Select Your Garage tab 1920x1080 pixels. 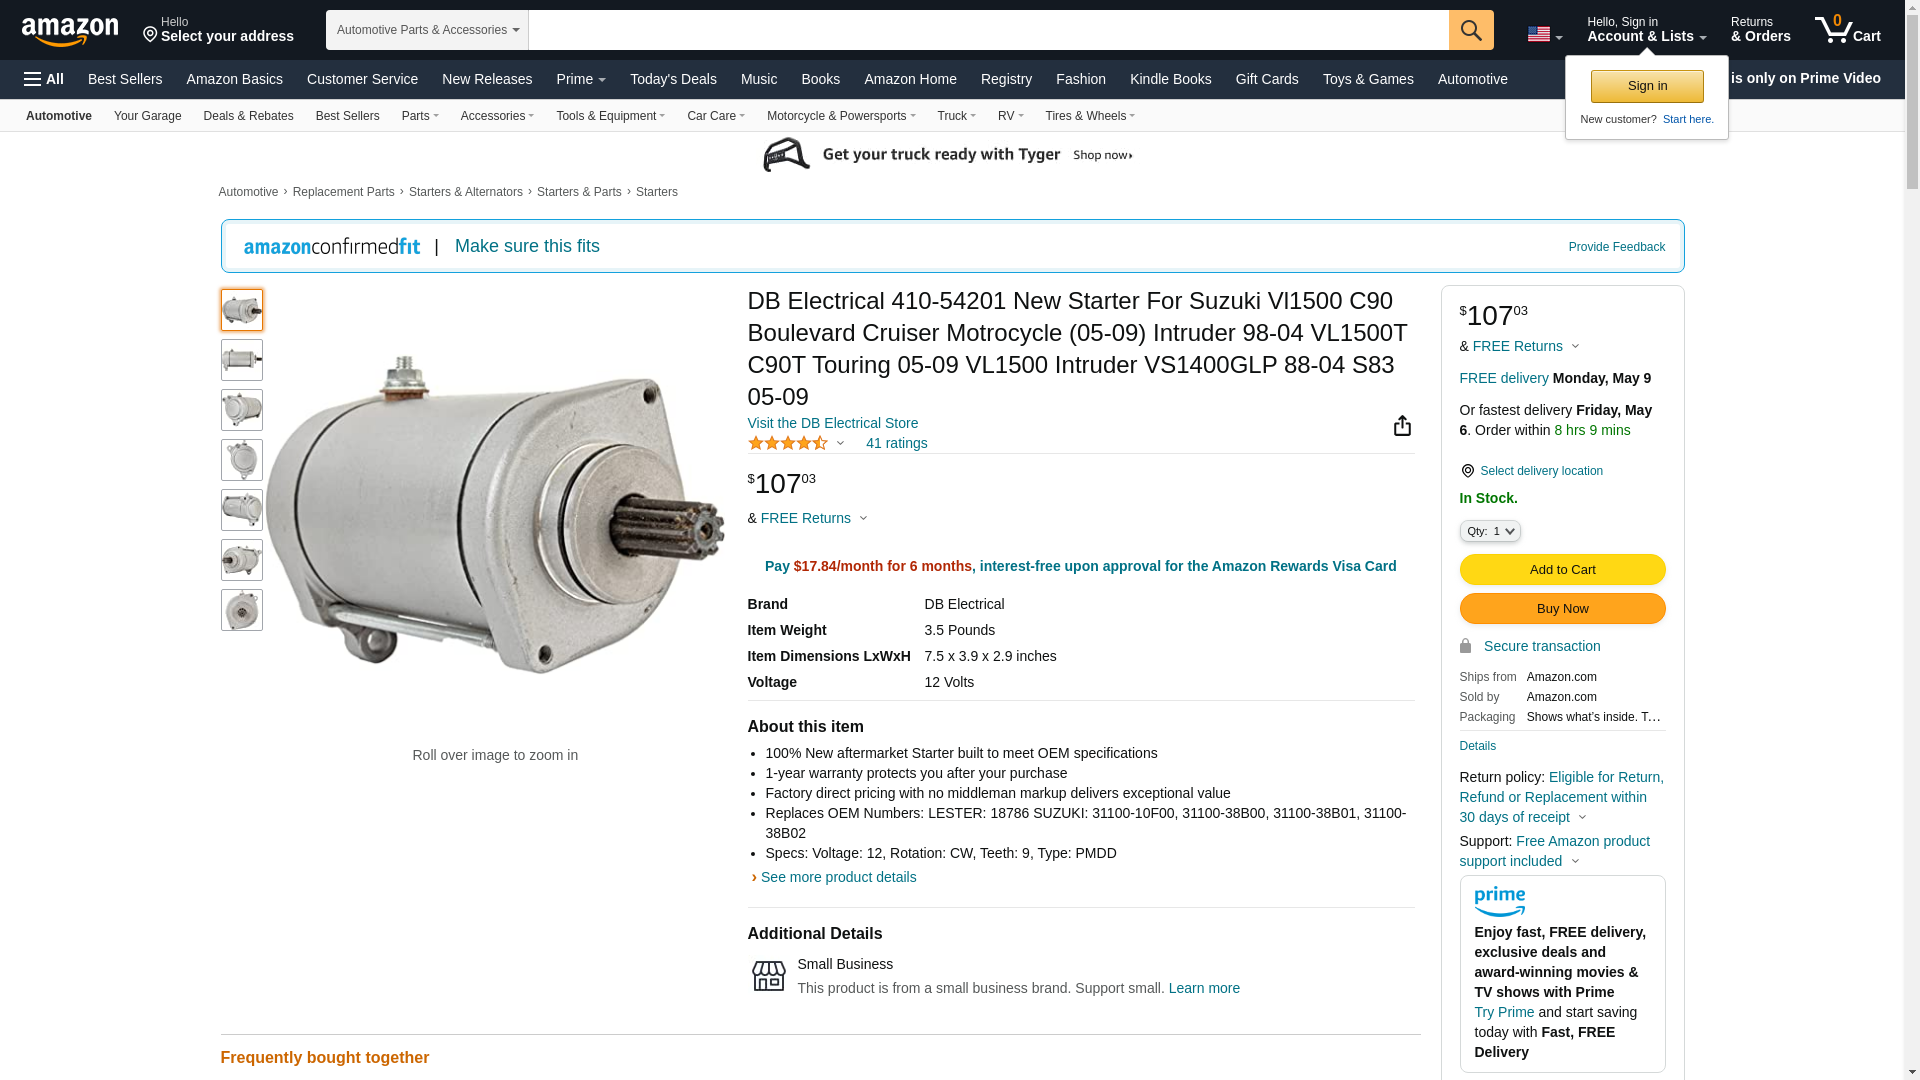147,116
